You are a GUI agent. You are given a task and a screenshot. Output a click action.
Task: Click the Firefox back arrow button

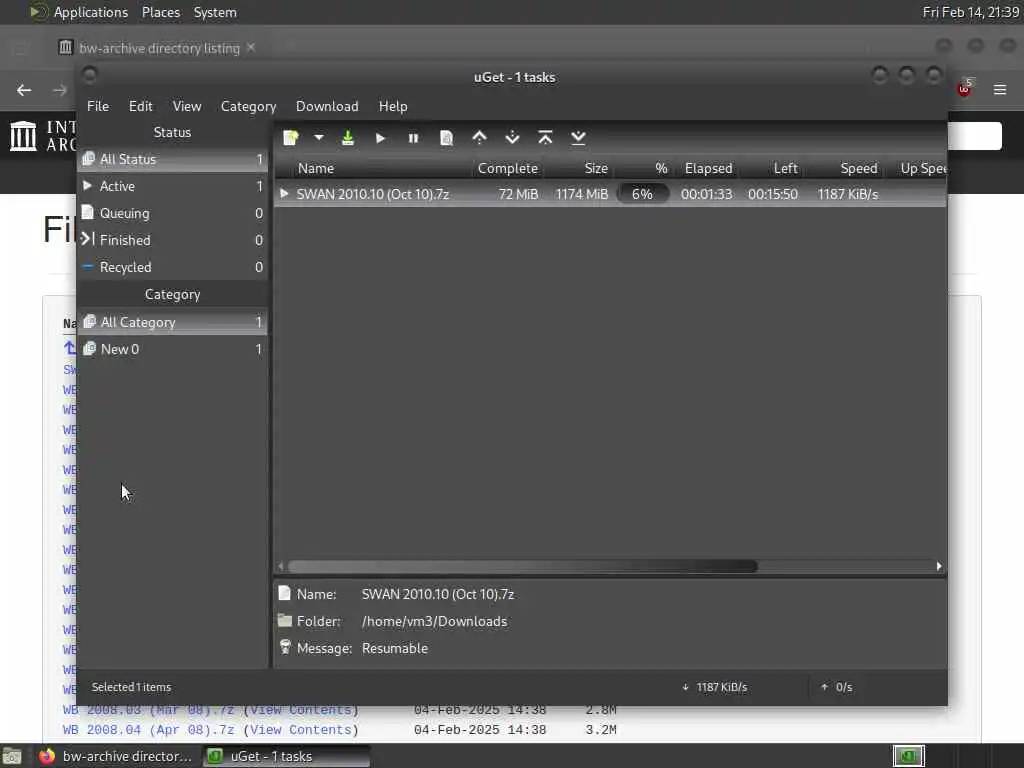24,90
